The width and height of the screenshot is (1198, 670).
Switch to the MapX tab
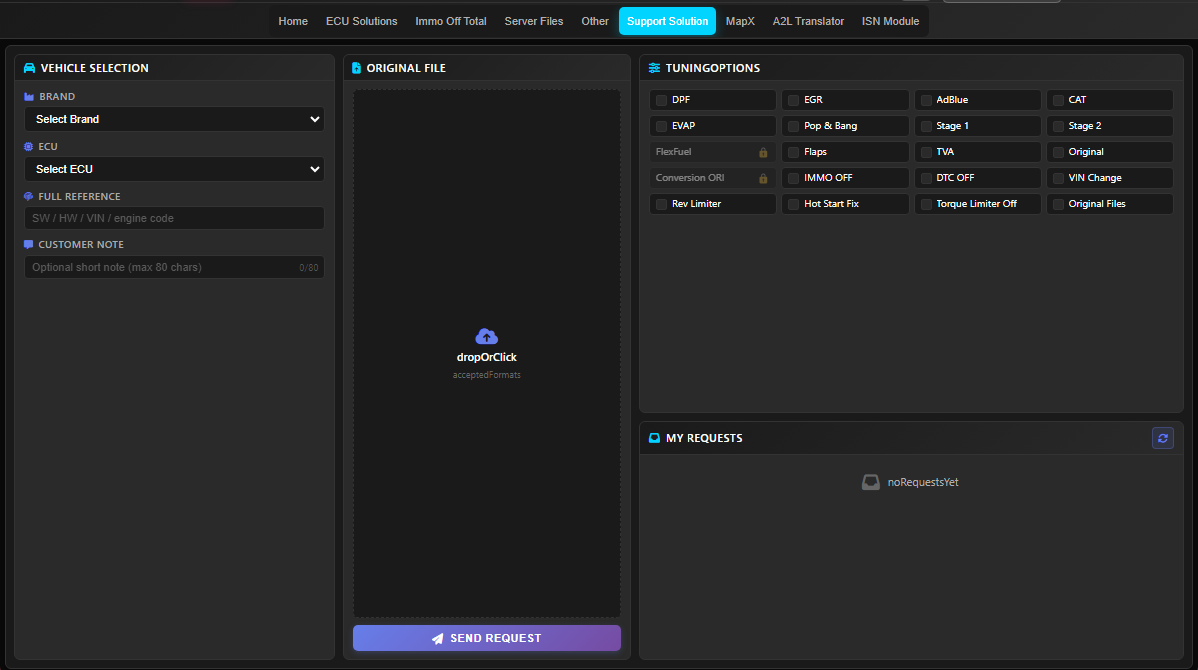[740, 21]
